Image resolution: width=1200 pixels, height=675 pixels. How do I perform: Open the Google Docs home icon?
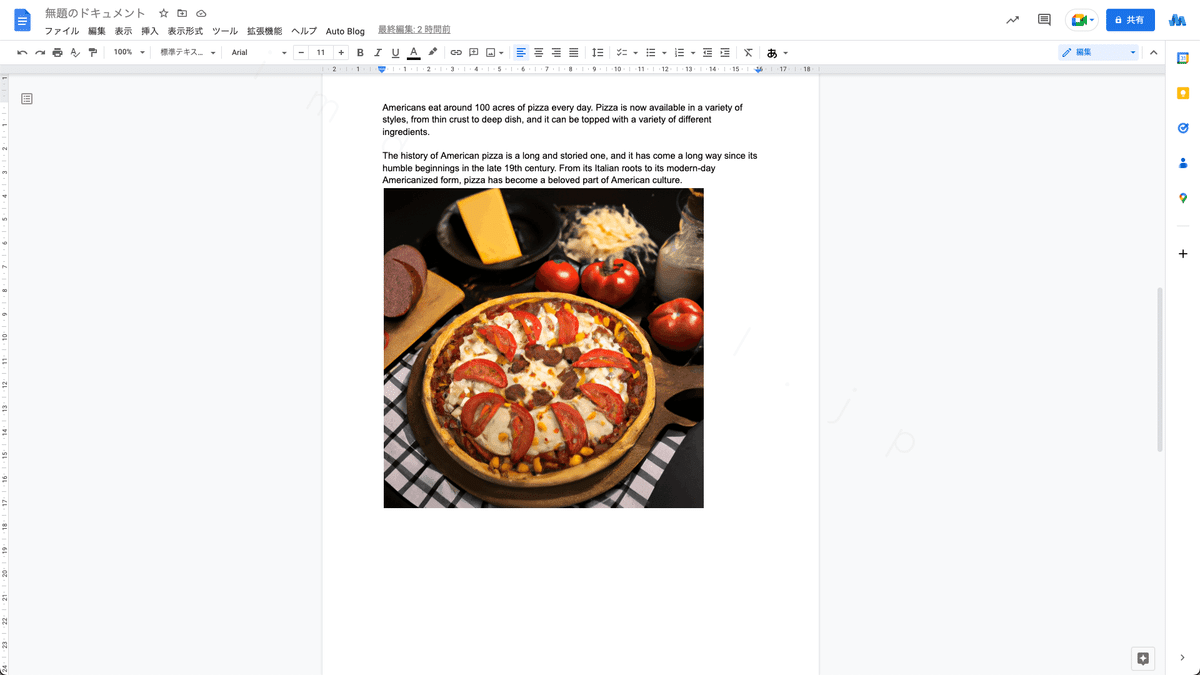(22, 20)
